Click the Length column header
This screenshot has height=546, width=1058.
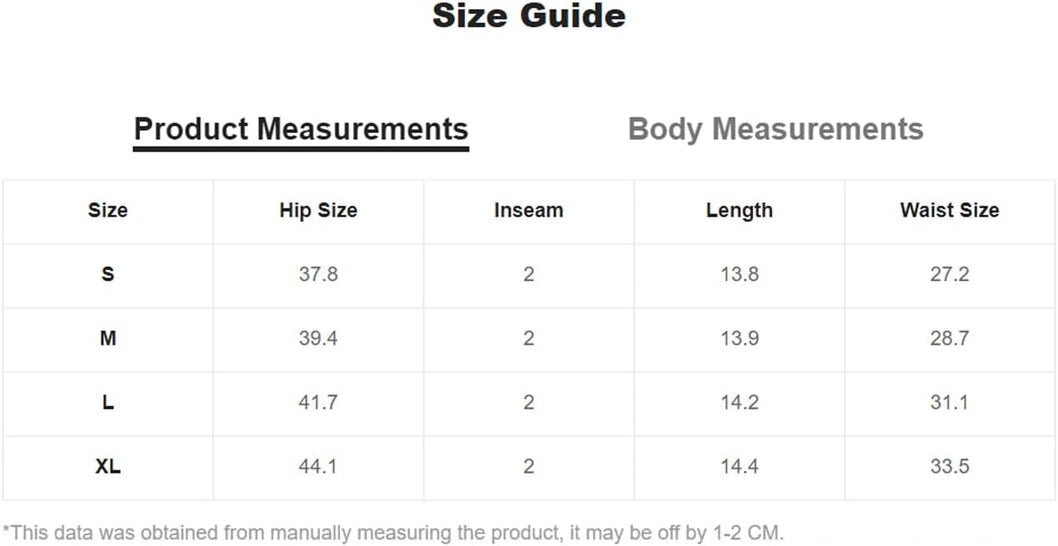(x=739, y=210)
